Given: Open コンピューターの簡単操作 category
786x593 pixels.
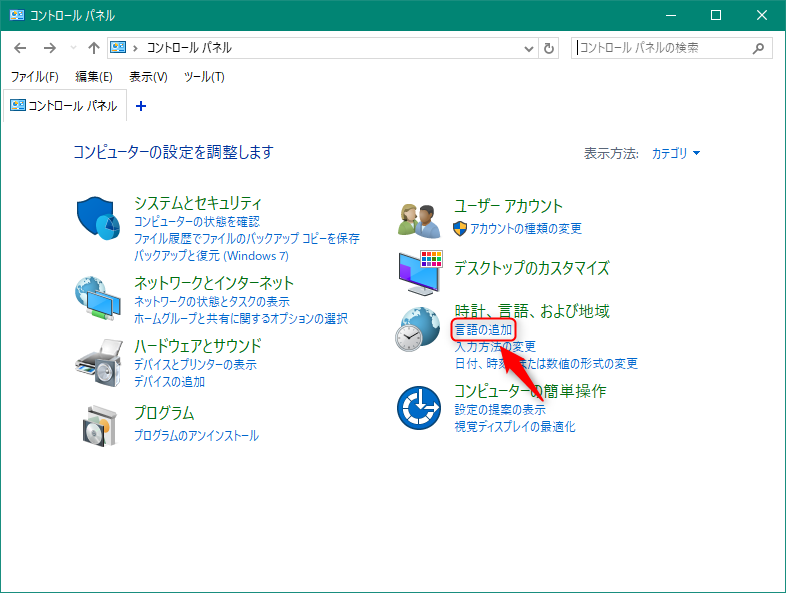Looking at the screenshot, I should tap(530, 391).
